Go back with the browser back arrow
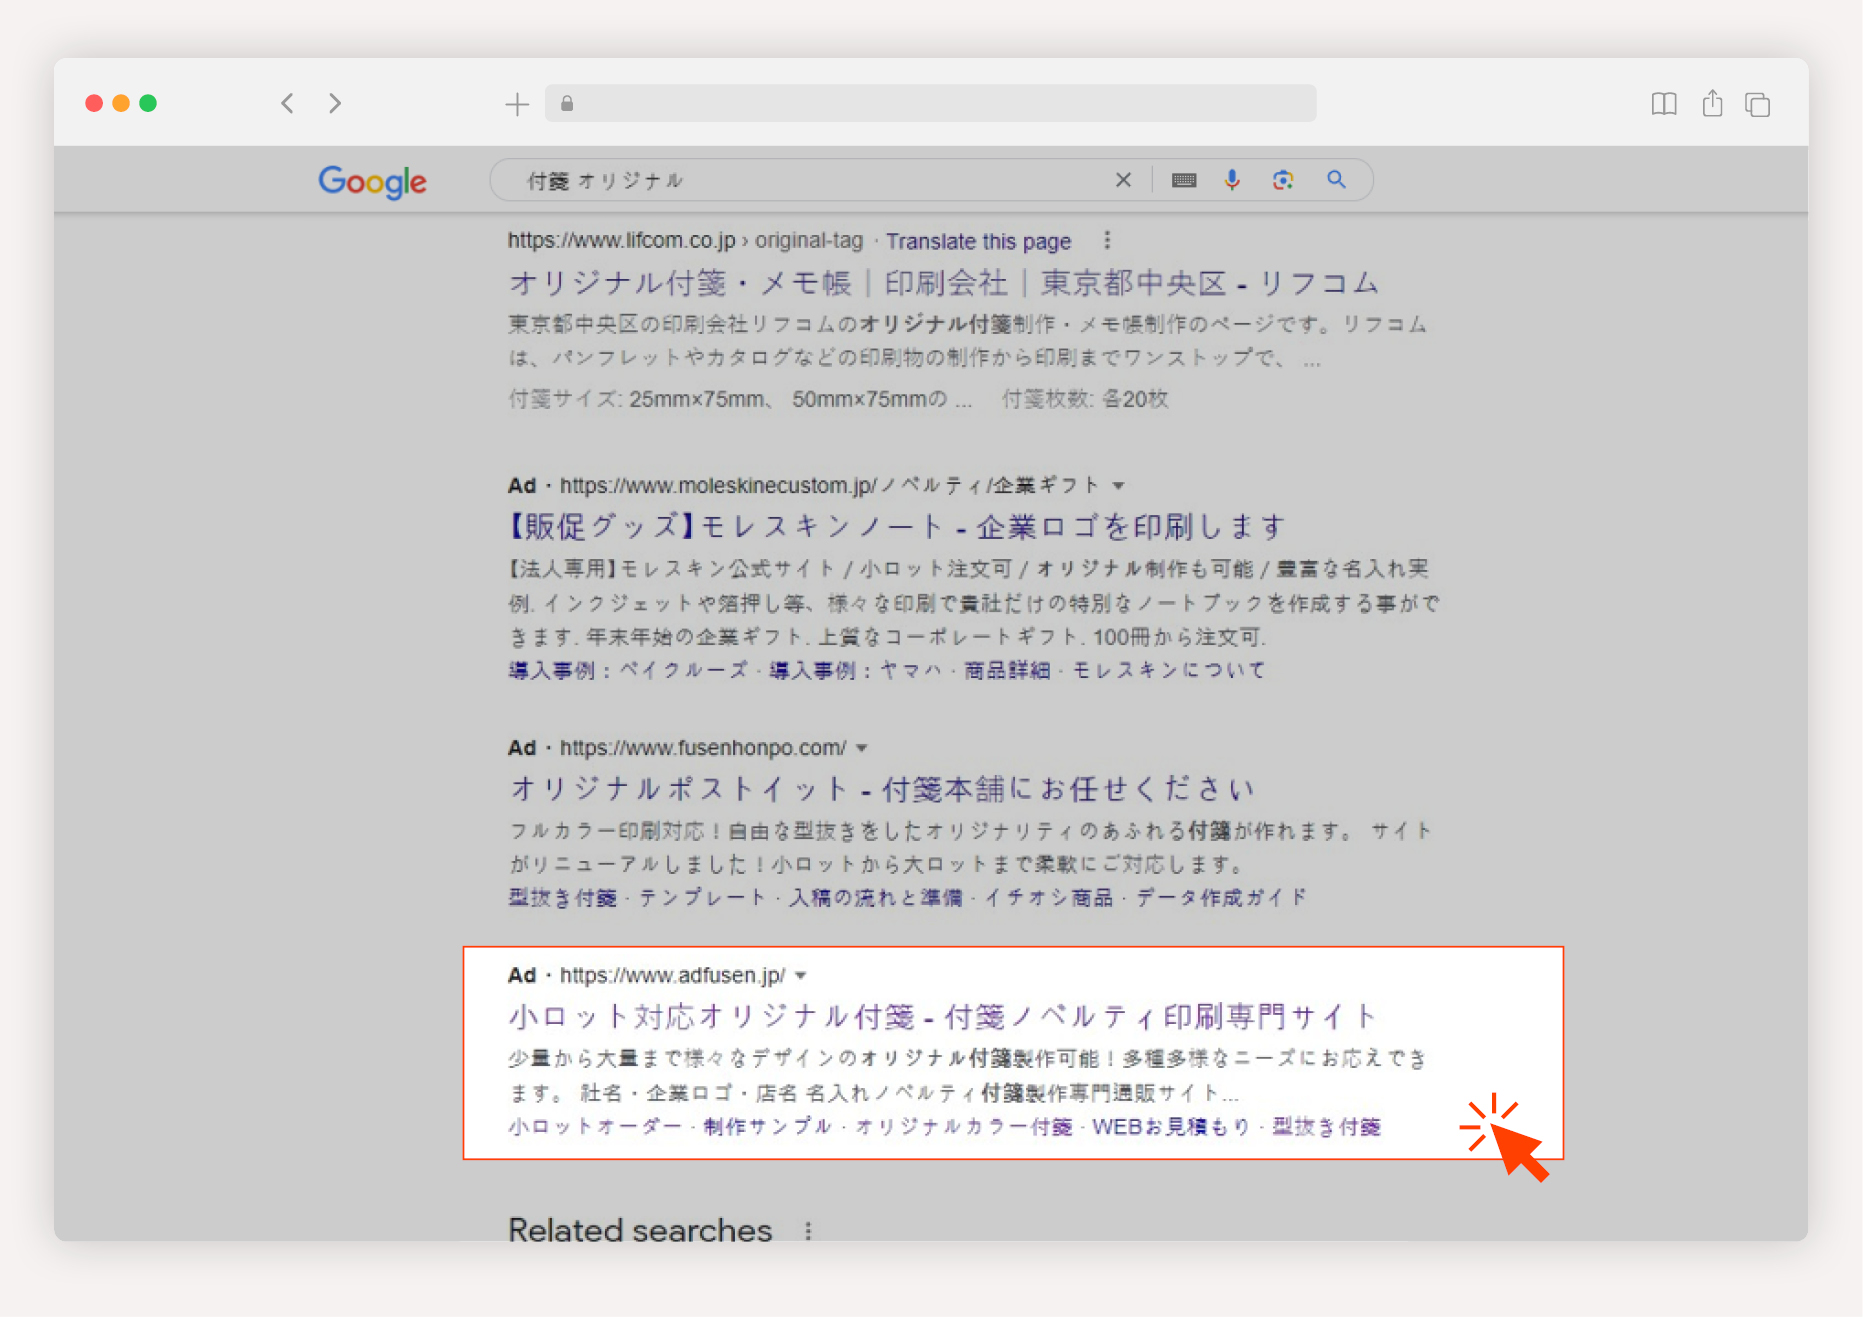 [287, 103]
